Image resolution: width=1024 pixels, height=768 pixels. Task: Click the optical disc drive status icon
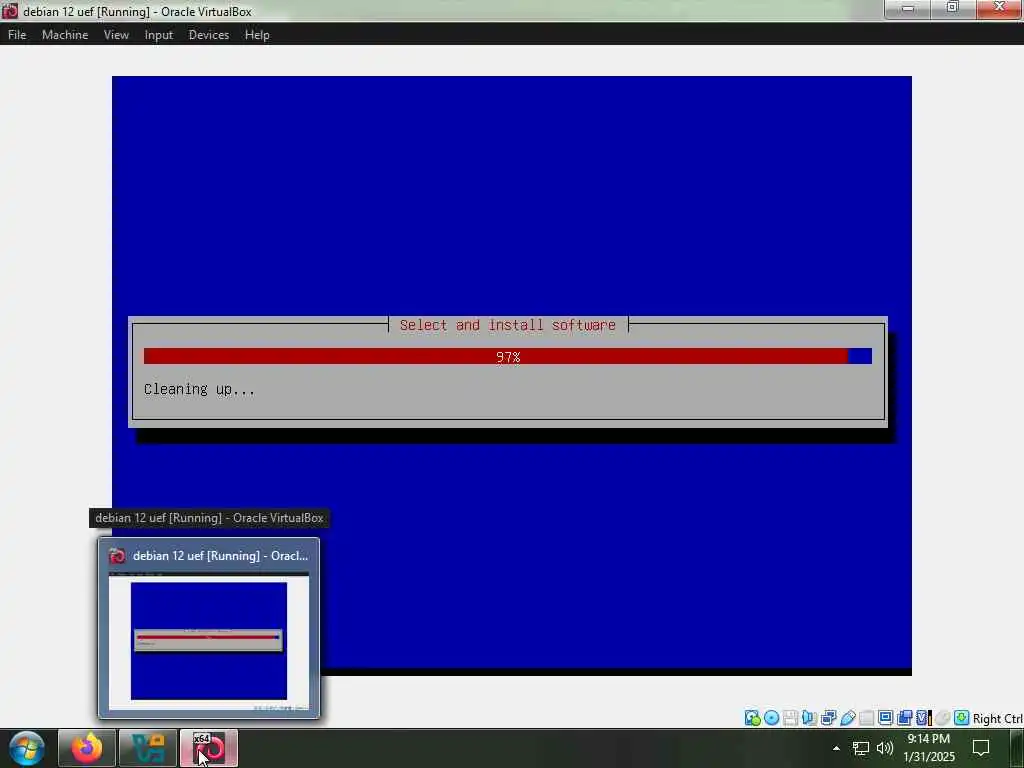(771, 718)
